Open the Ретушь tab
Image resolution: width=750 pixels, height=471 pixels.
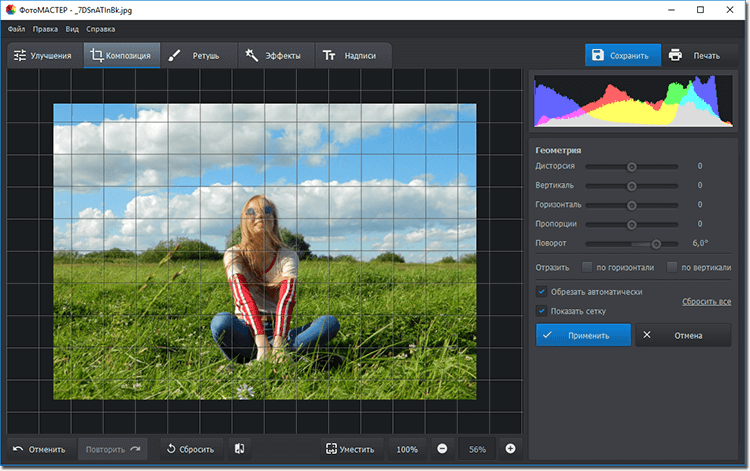(199, 55)
